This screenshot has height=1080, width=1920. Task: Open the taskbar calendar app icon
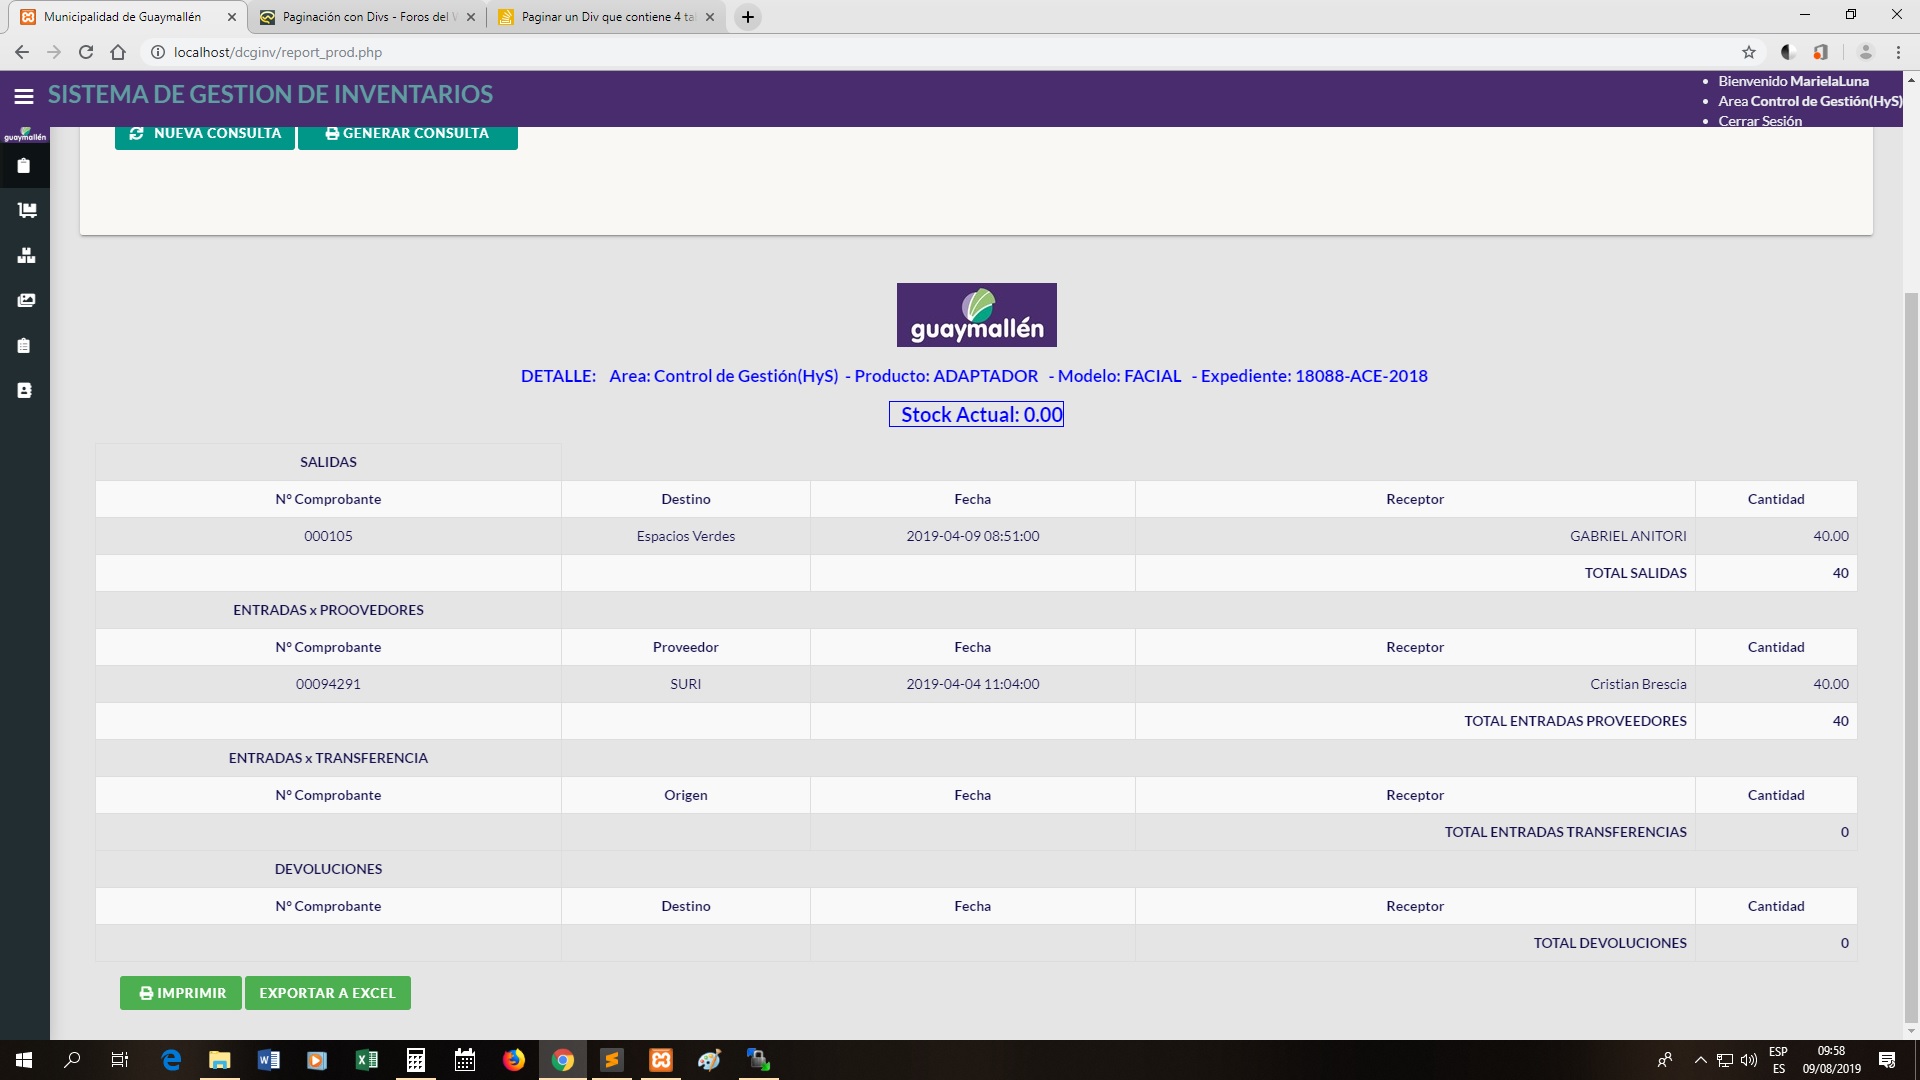click(464, 1060)
